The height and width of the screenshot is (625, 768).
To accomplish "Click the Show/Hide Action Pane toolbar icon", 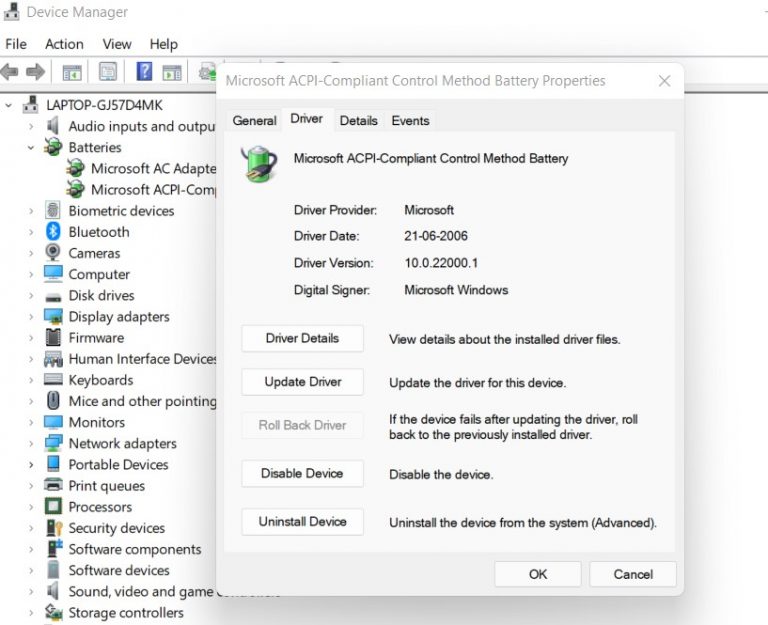I will (172, 73).
